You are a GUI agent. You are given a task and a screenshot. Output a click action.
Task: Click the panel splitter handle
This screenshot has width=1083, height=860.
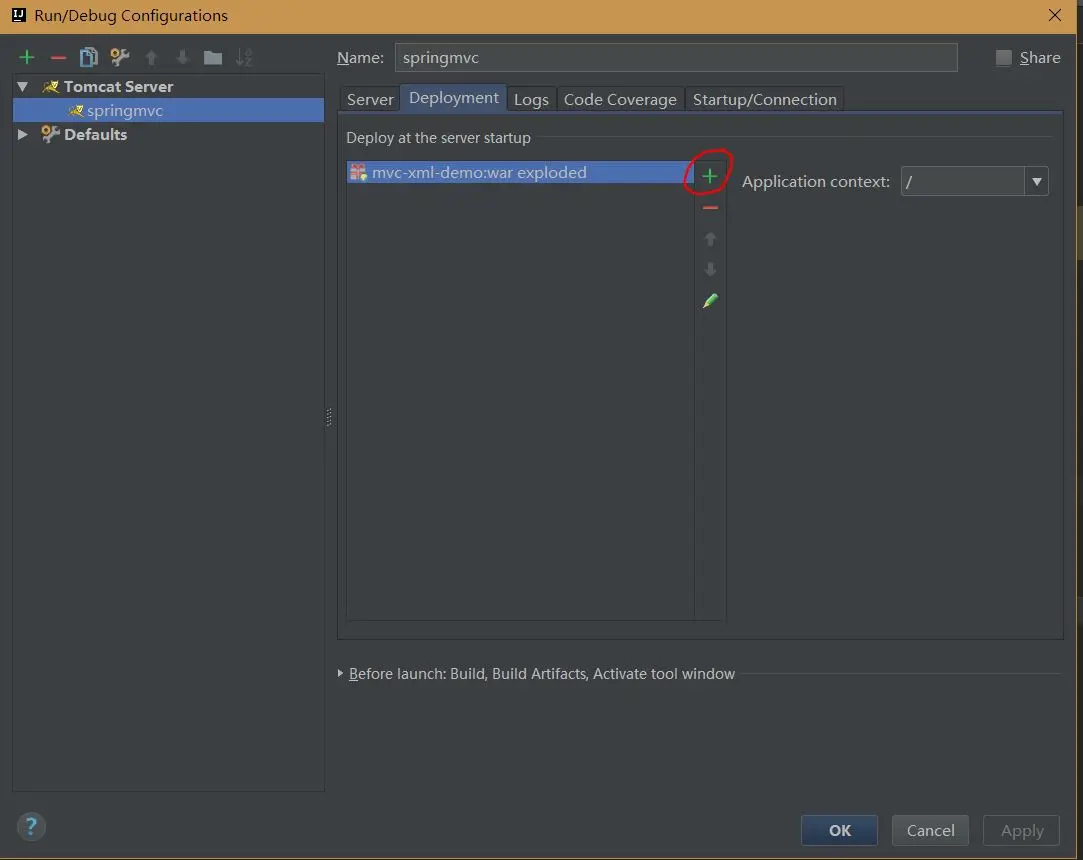click(329, 417)
